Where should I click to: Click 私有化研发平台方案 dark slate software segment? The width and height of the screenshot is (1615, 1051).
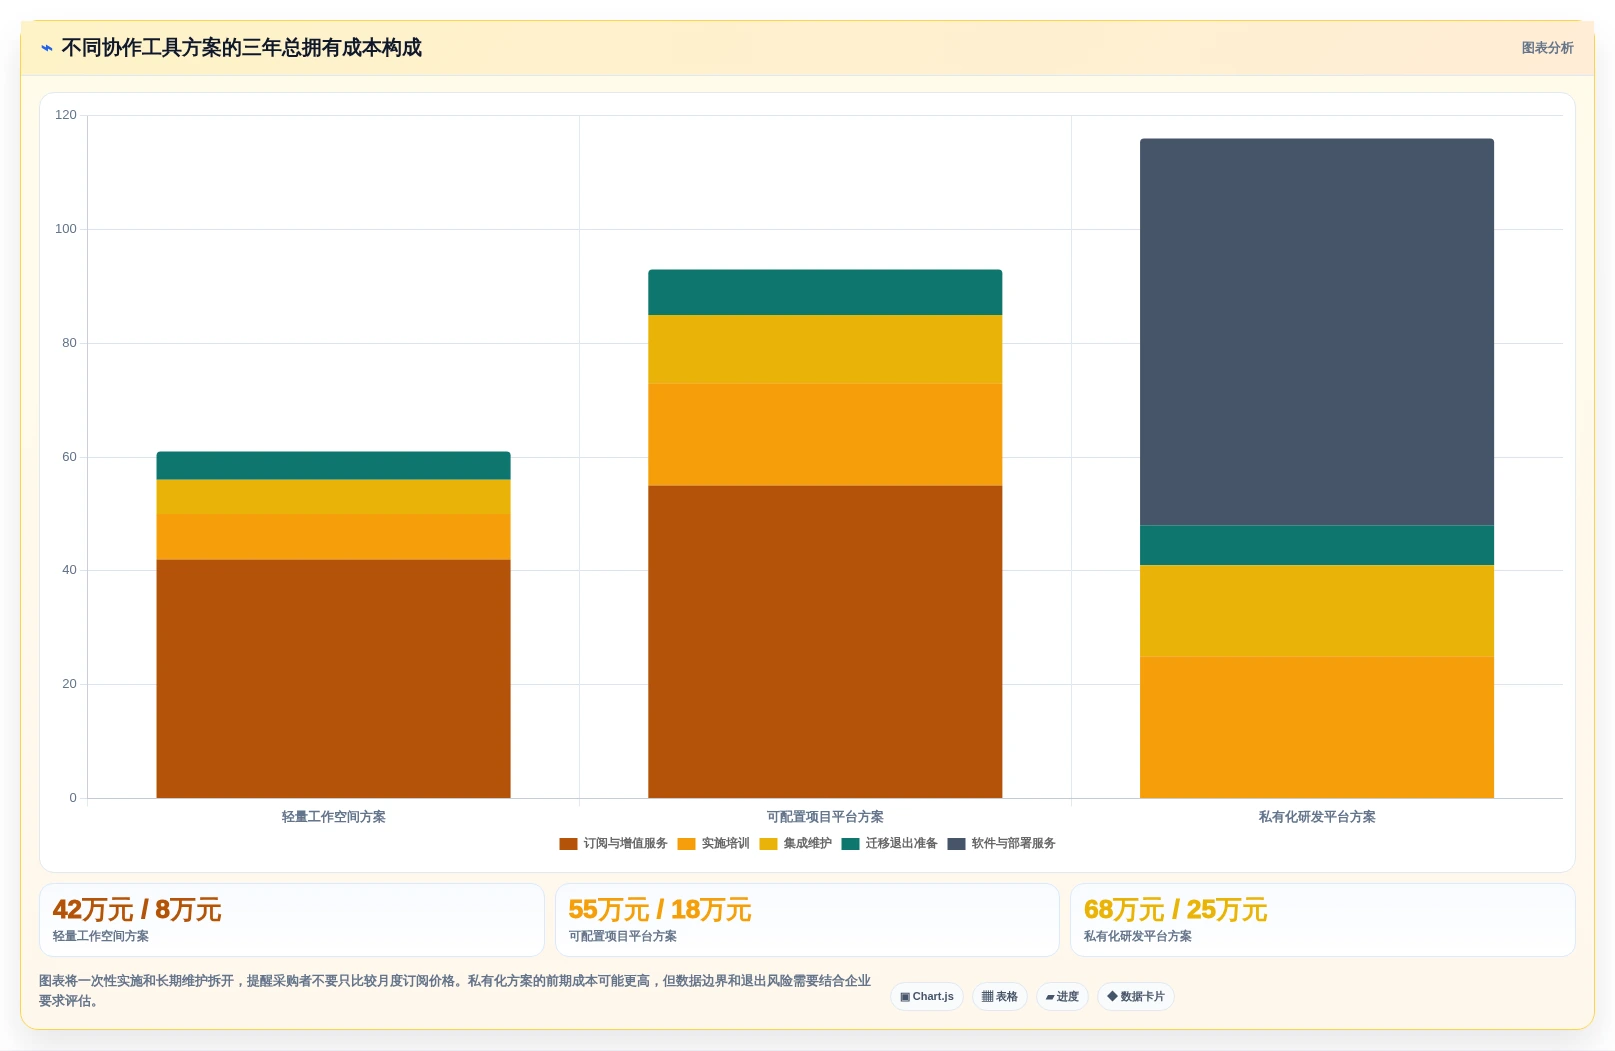tap(1317, 332)
